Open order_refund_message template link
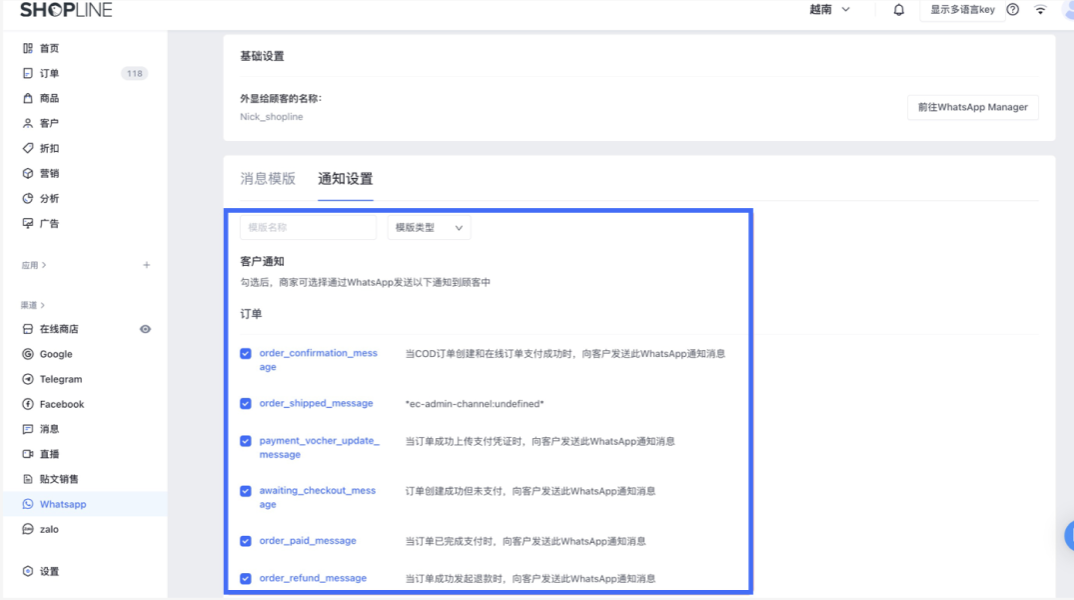The width and height of the screenshot is (1074, 600). point(312,578)
